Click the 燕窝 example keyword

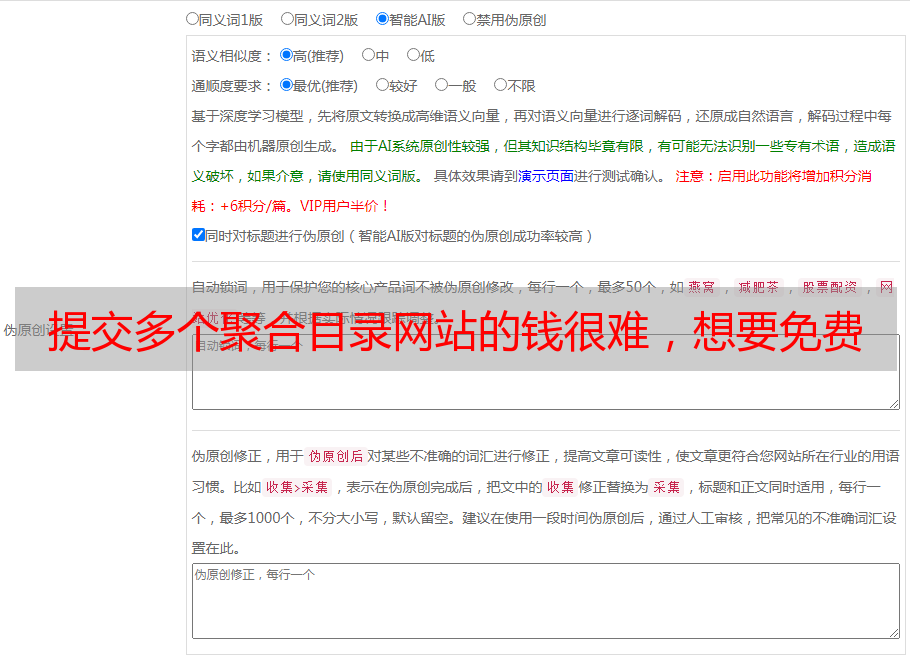pyautogui.click(x=701, y=287)
